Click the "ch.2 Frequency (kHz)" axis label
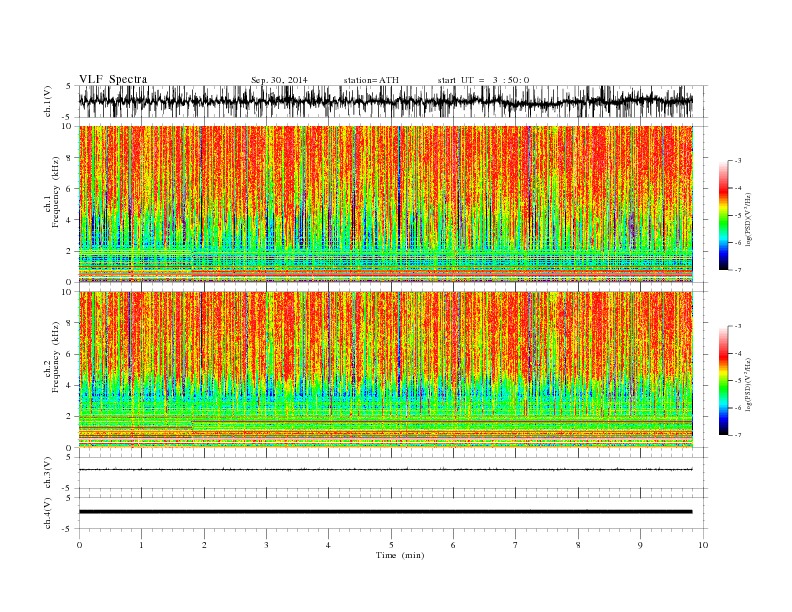 pos(52,358)
